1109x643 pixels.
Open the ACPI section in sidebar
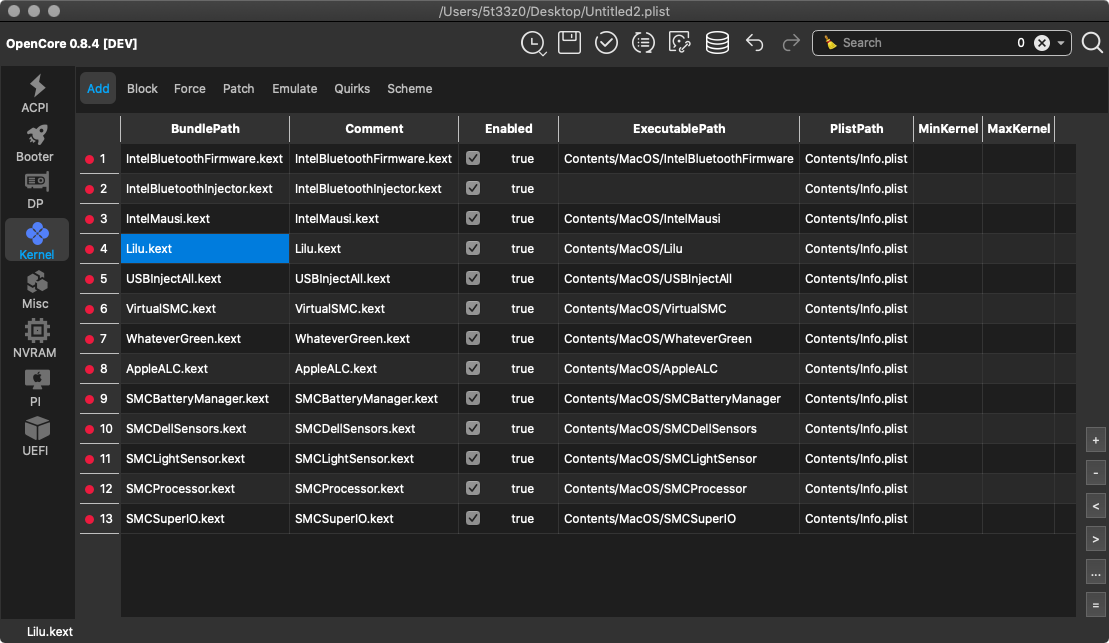click(x=35, y=94)
